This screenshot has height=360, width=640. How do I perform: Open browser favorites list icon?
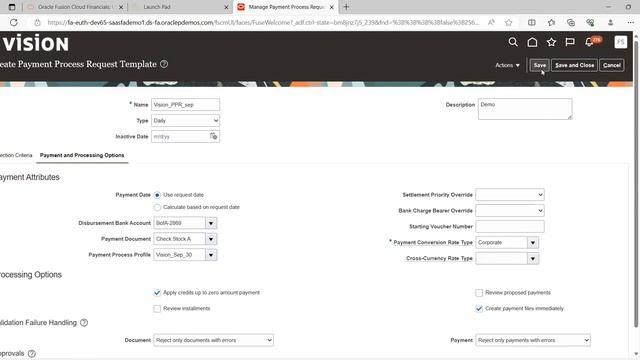coord(551,22)
